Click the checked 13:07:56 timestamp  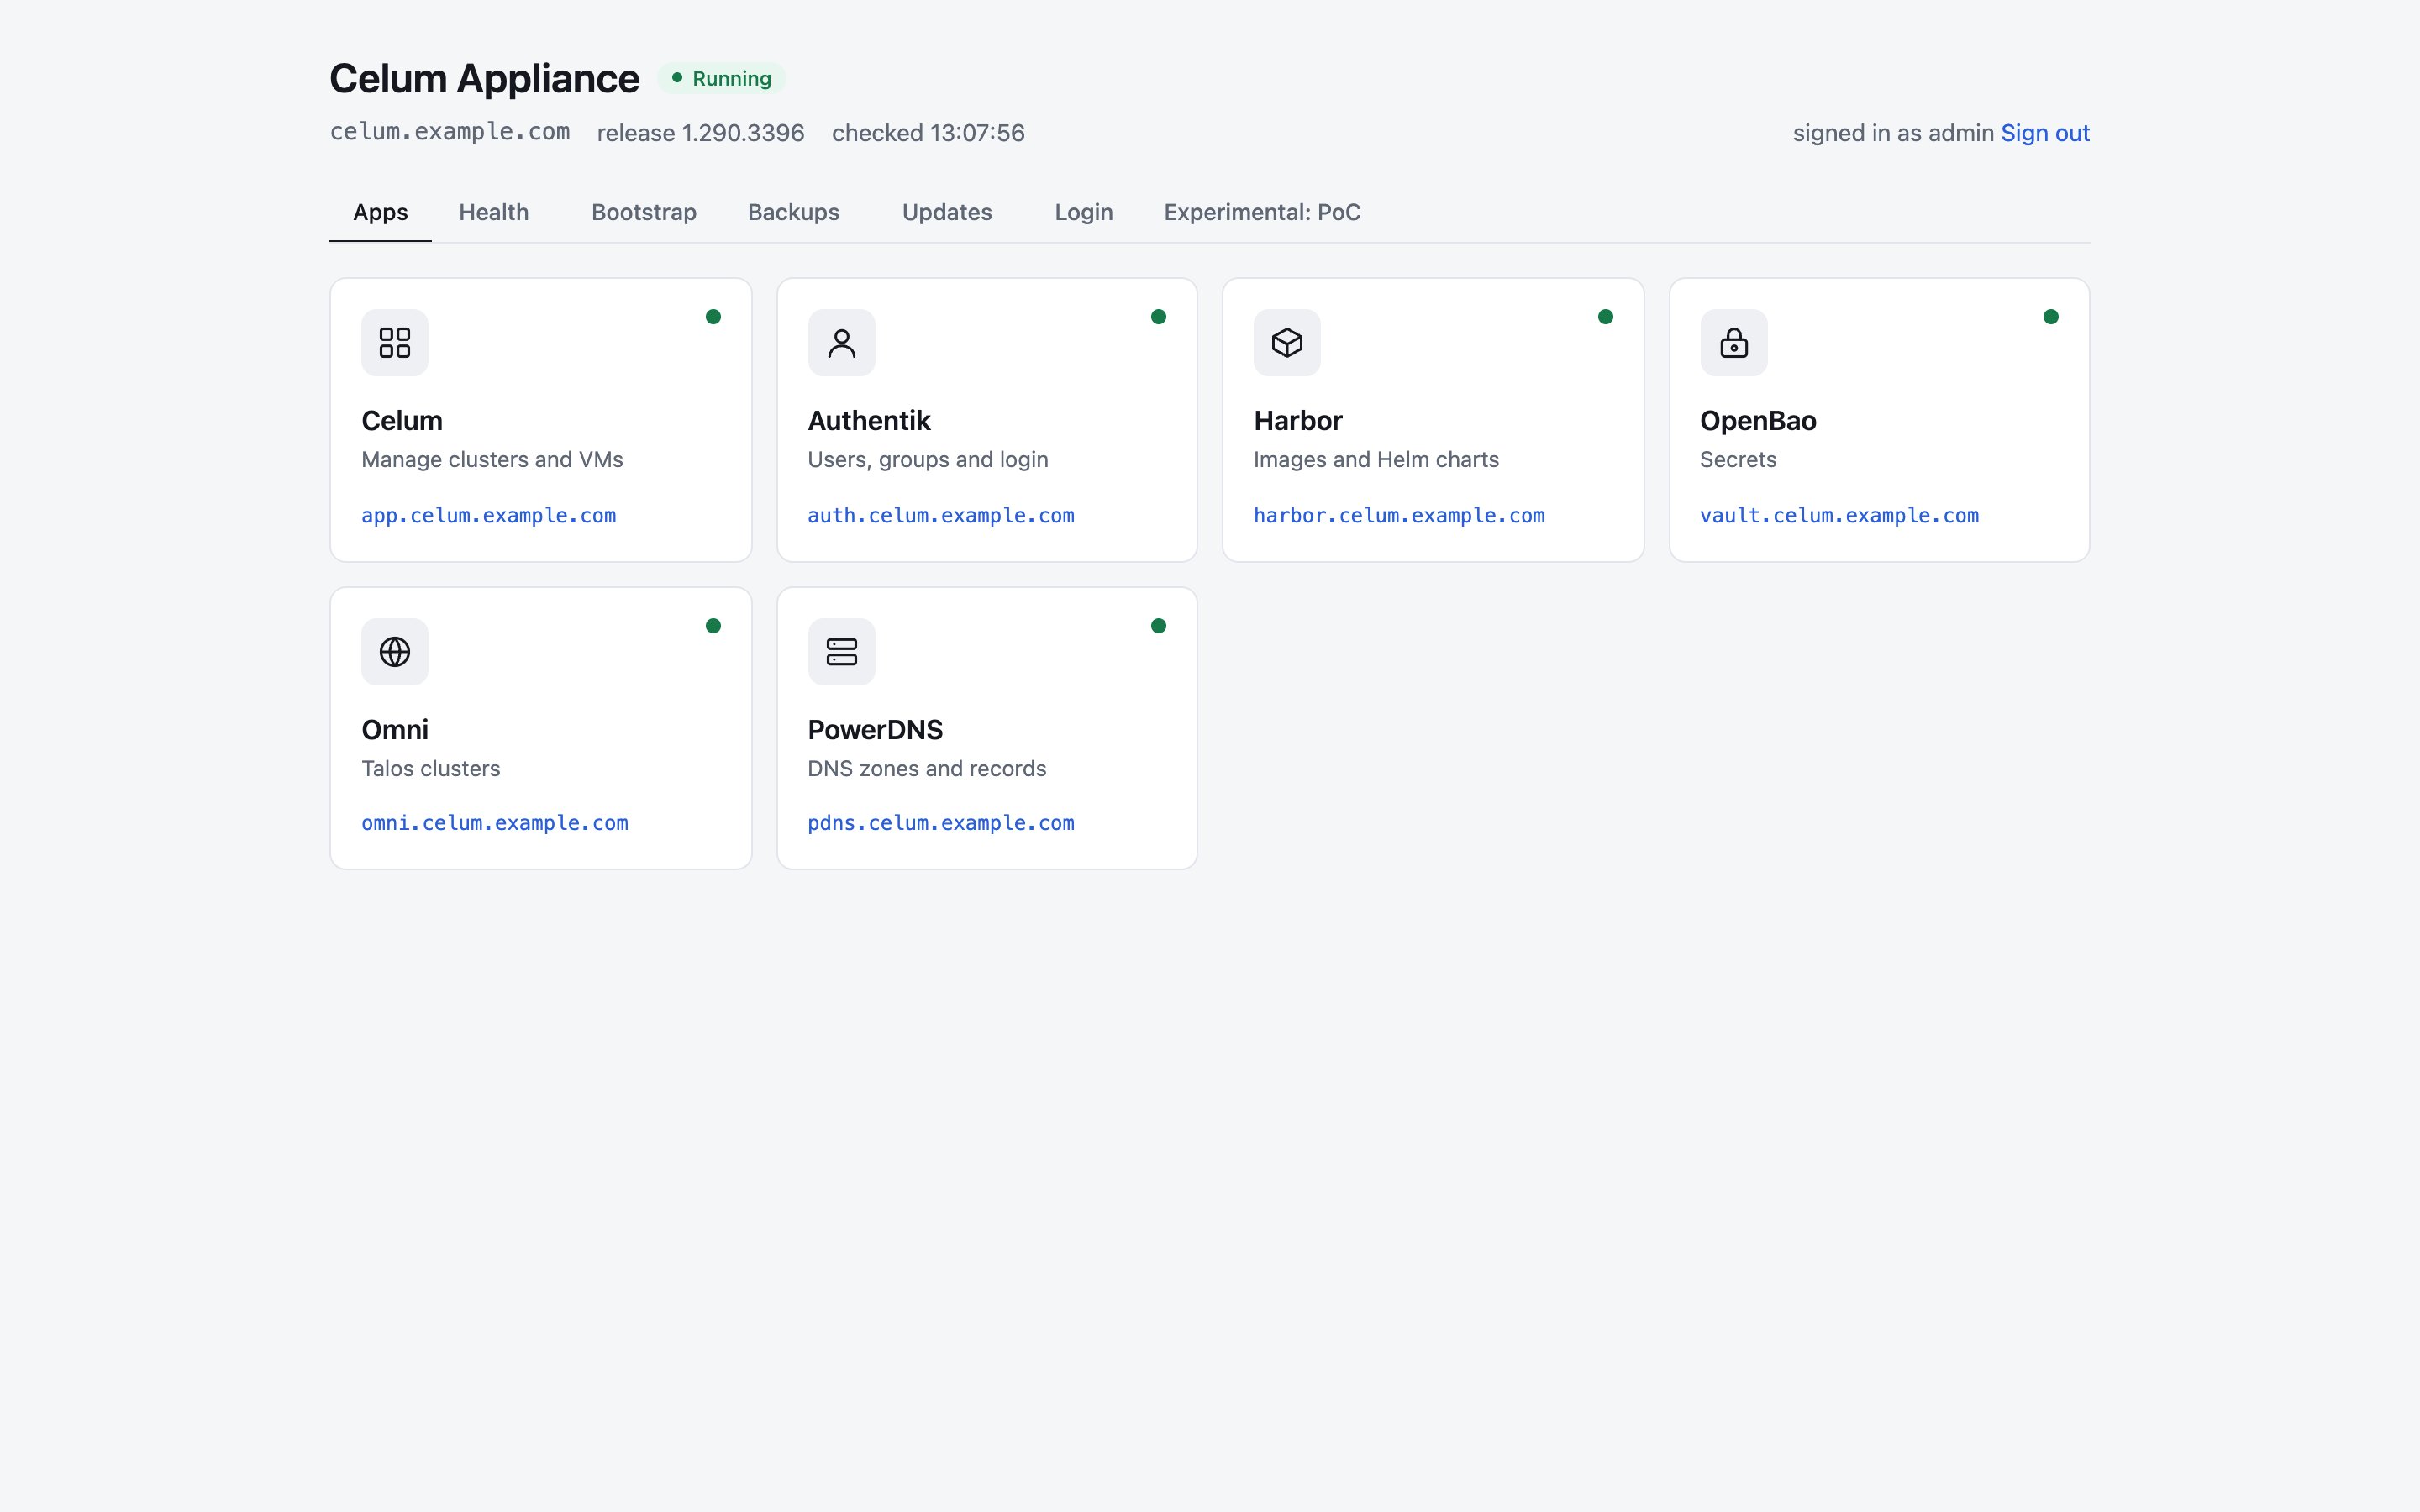[928, 133]
